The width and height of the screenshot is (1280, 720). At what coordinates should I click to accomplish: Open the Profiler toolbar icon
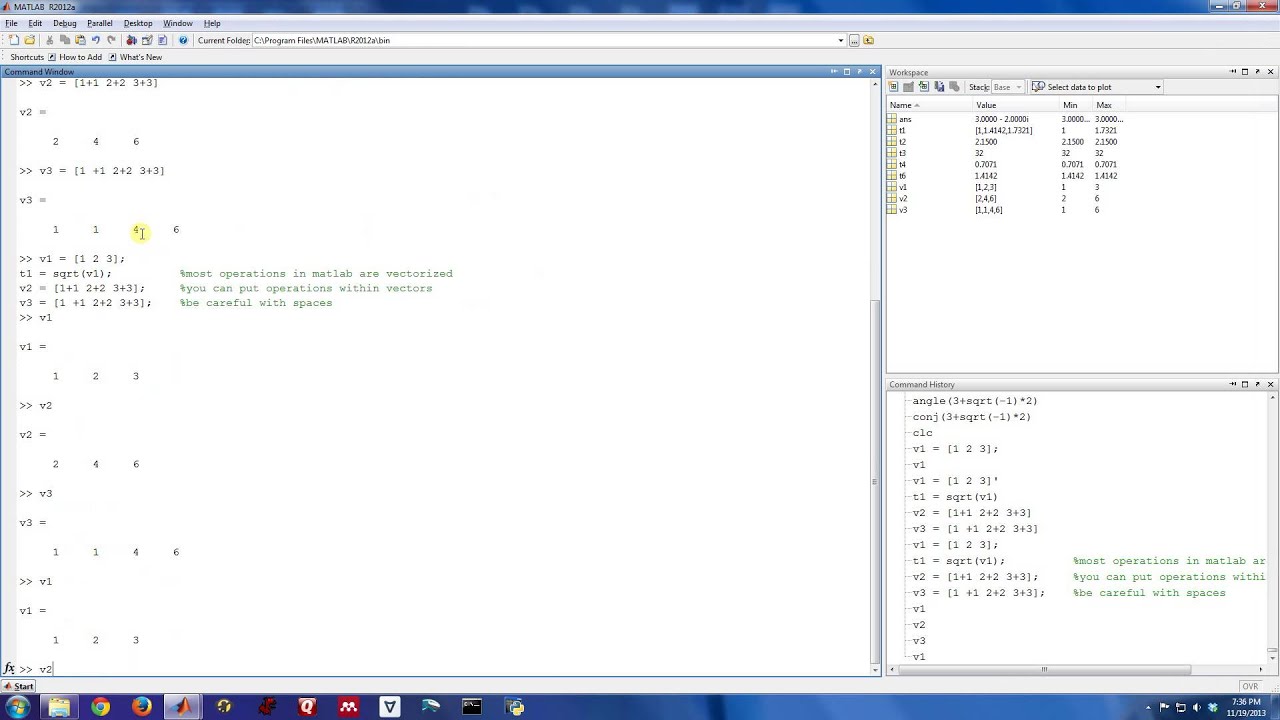tap(162, 40)
